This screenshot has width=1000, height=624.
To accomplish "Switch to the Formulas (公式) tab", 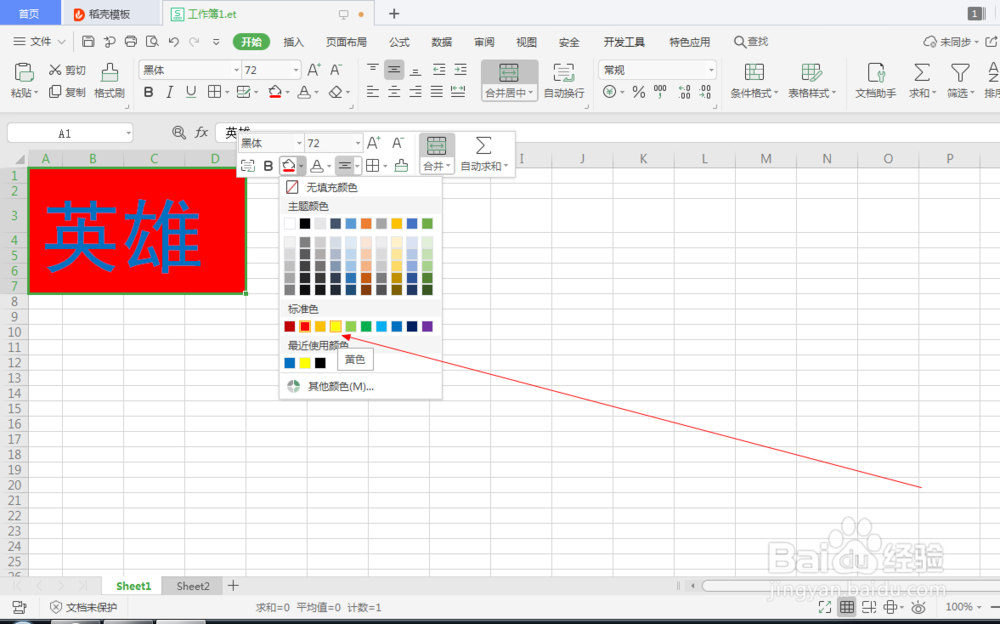I will pyautogui.click(x=399, y=42).
